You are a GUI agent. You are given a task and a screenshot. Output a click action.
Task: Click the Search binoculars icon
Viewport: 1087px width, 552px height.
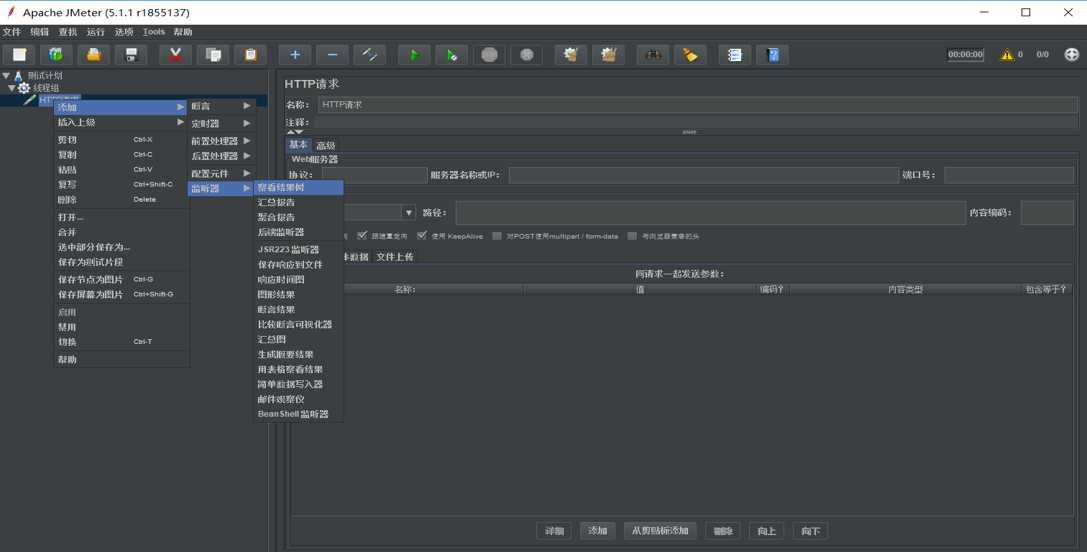652,55
